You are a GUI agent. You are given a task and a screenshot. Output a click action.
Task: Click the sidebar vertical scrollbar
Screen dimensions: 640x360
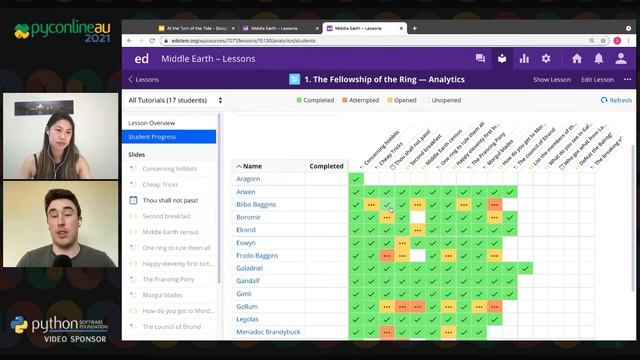click(219, 198)
